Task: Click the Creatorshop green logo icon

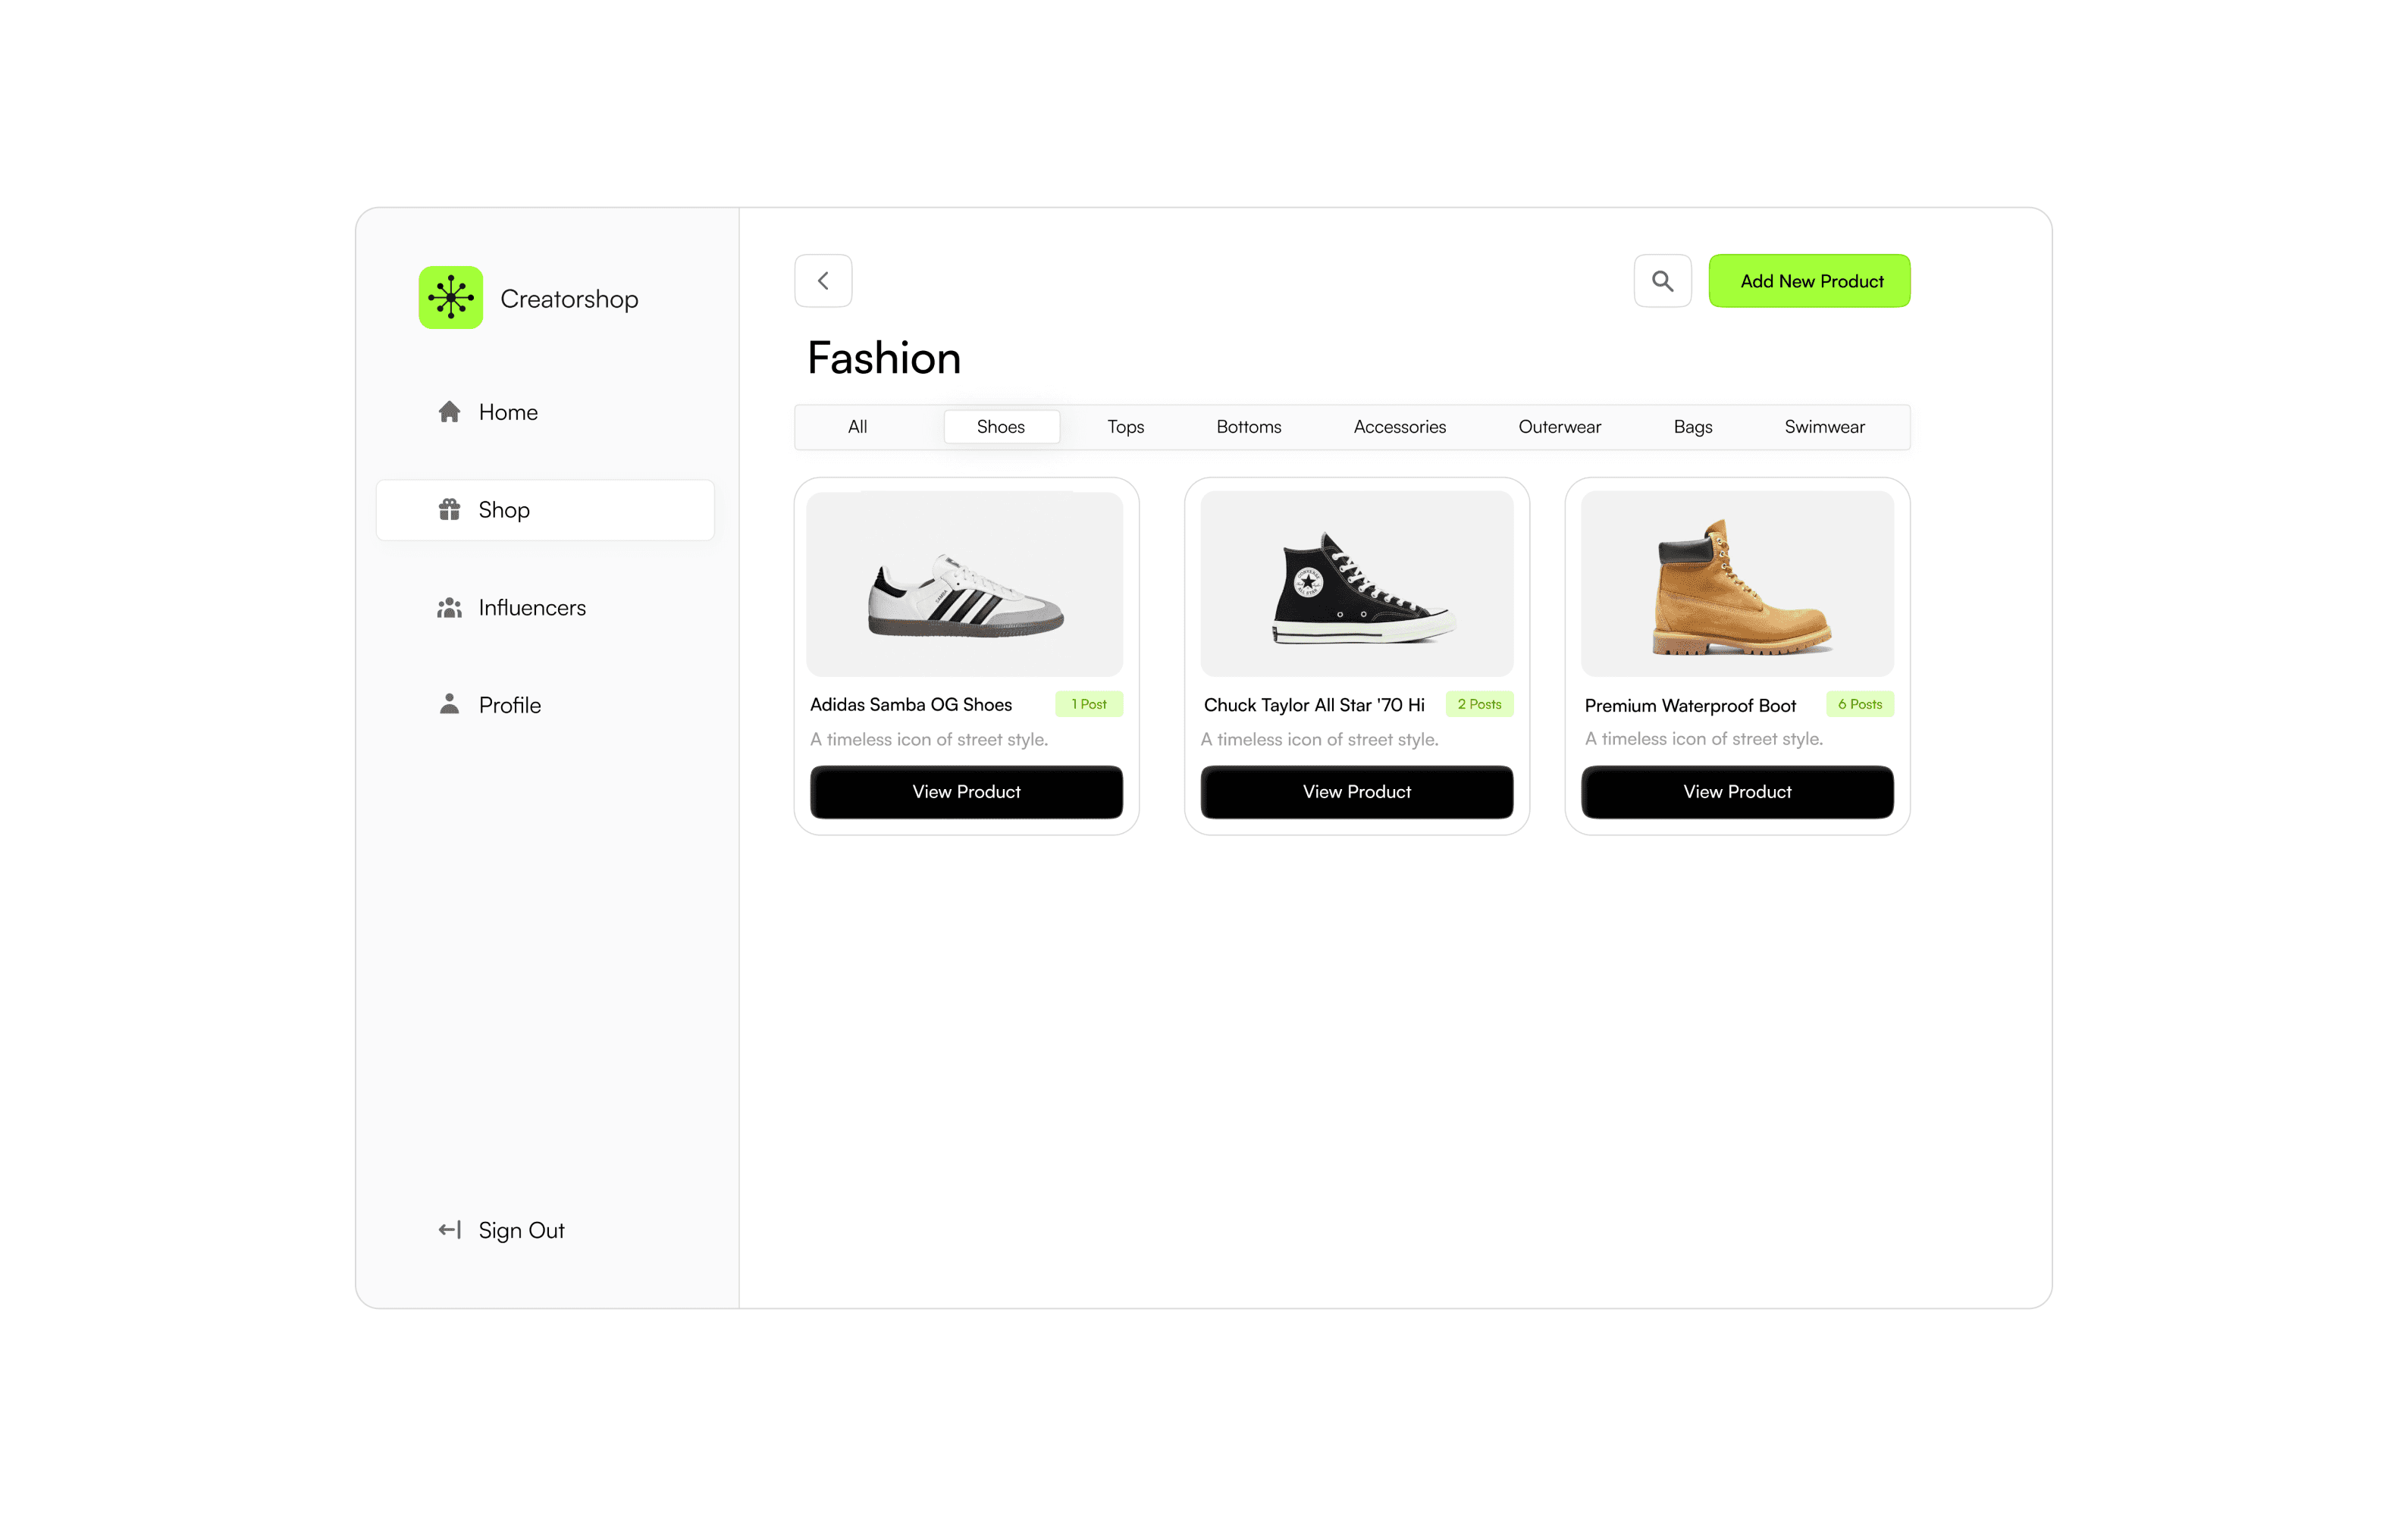Action: click(450, 297)
